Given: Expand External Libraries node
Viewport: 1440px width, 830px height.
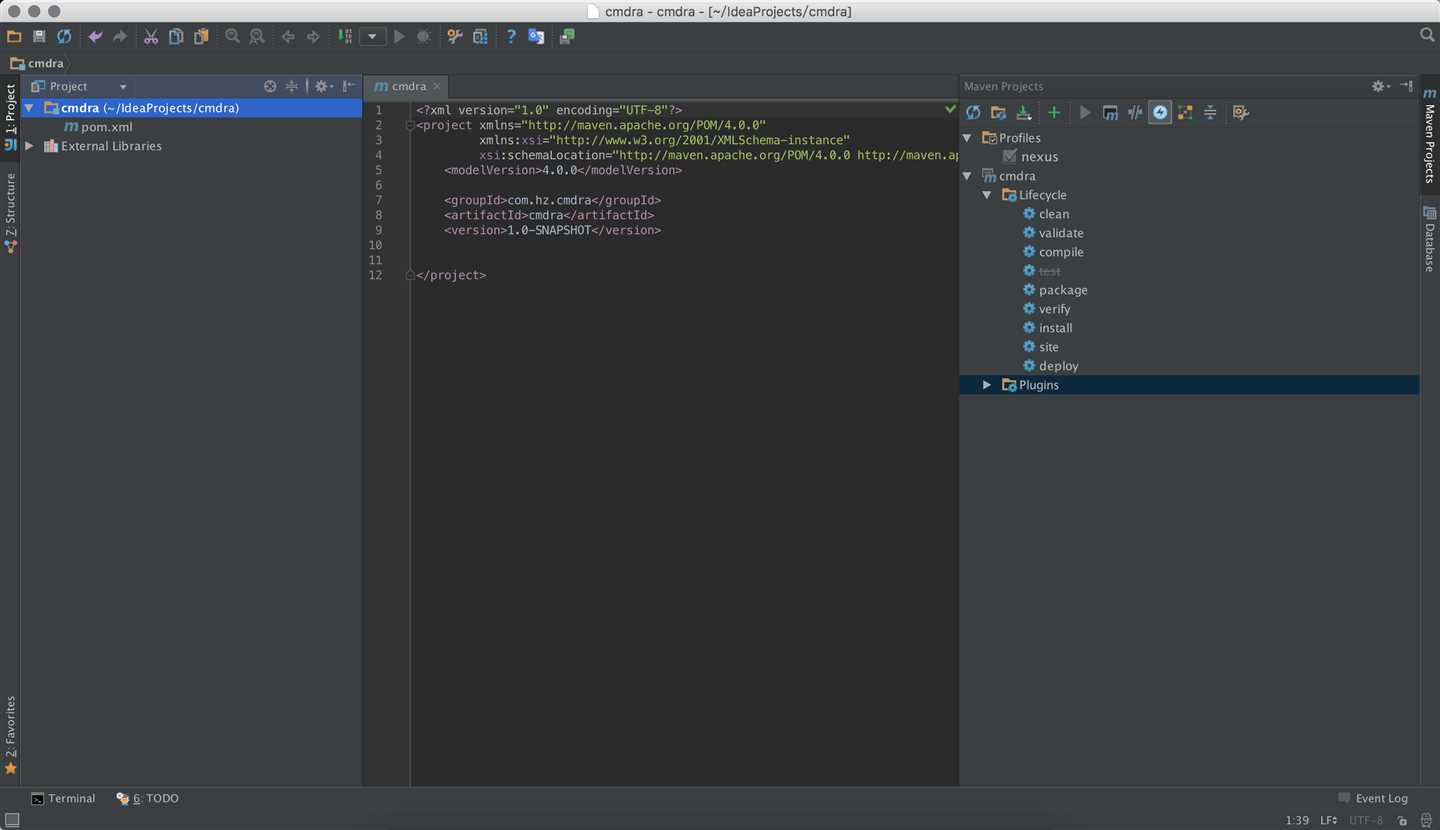Looking at the screenshot, I should (29, 146).
